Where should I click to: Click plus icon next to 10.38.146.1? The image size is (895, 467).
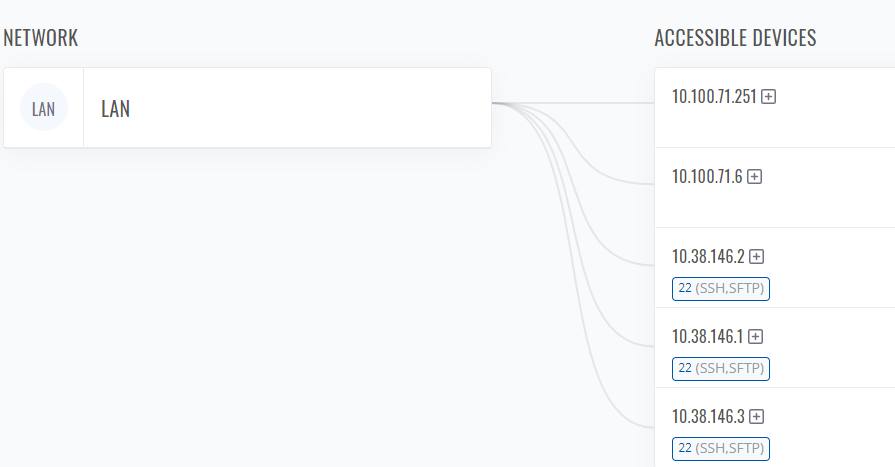[x=755, y=336]
